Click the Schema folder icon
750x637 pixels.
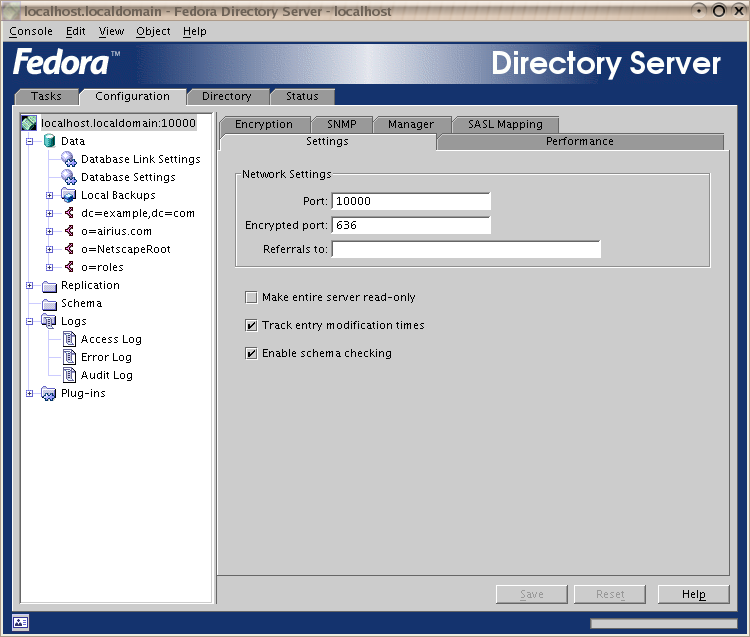49,304
